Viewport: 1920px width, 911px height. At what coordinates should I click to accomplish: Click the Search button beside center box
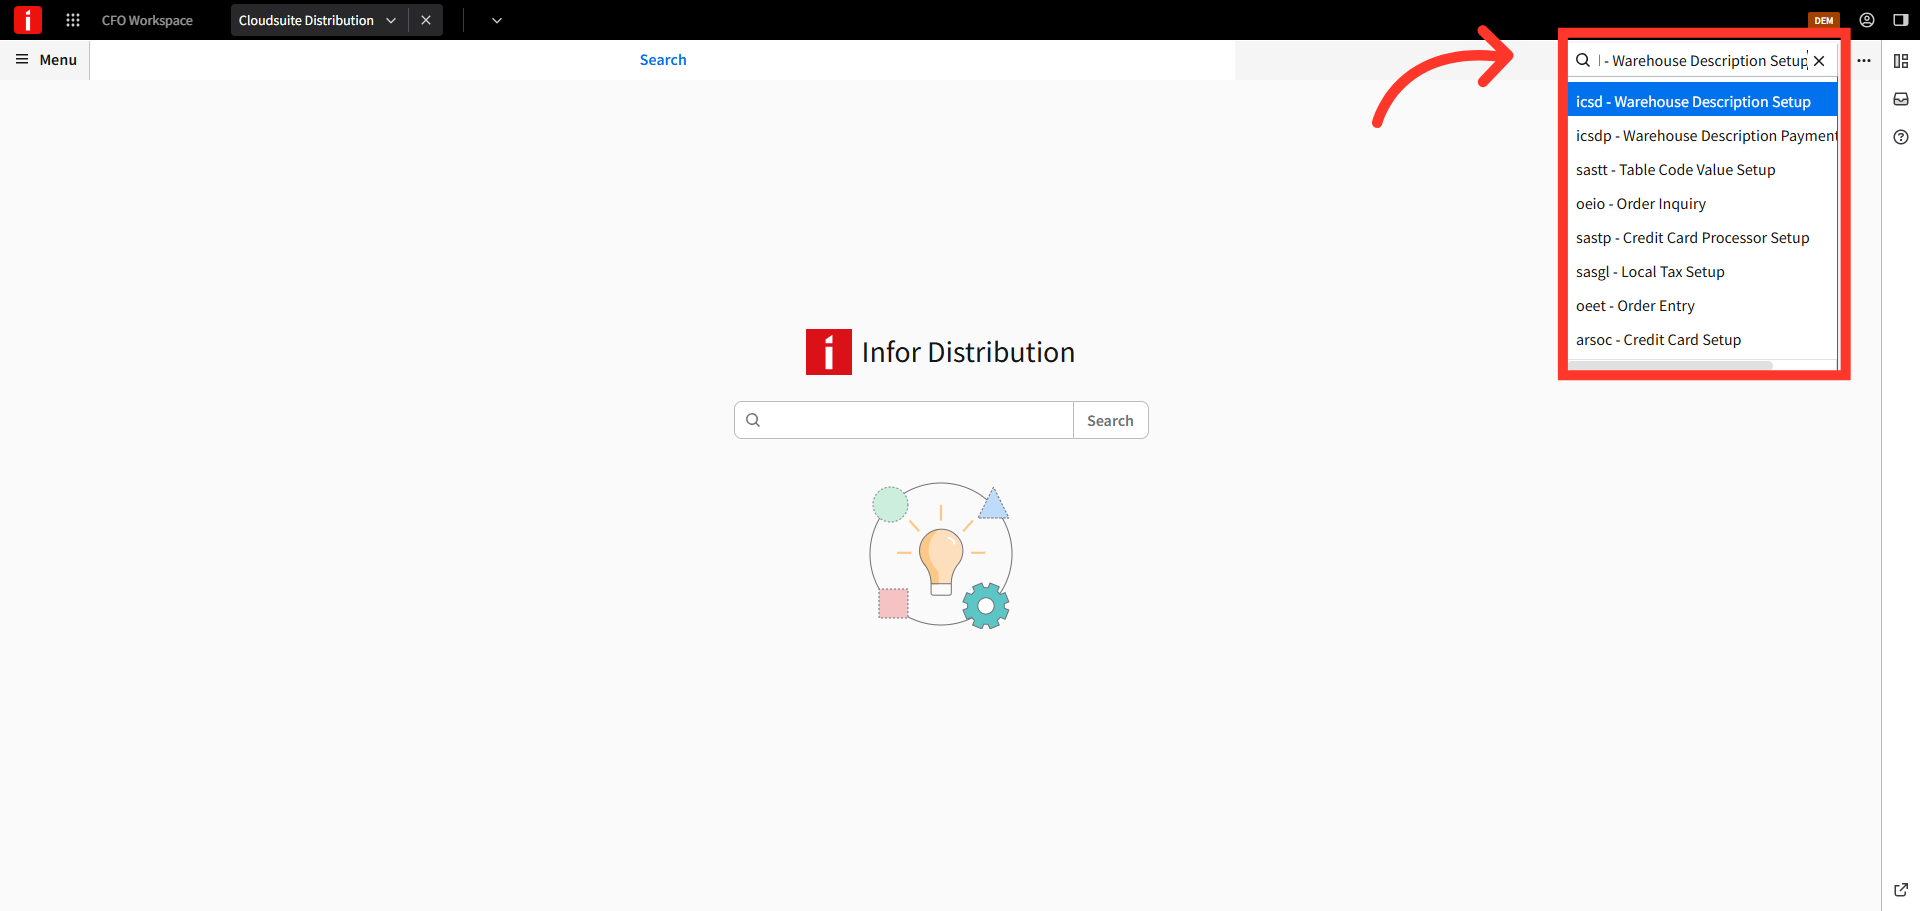[x=1110, y=420]
